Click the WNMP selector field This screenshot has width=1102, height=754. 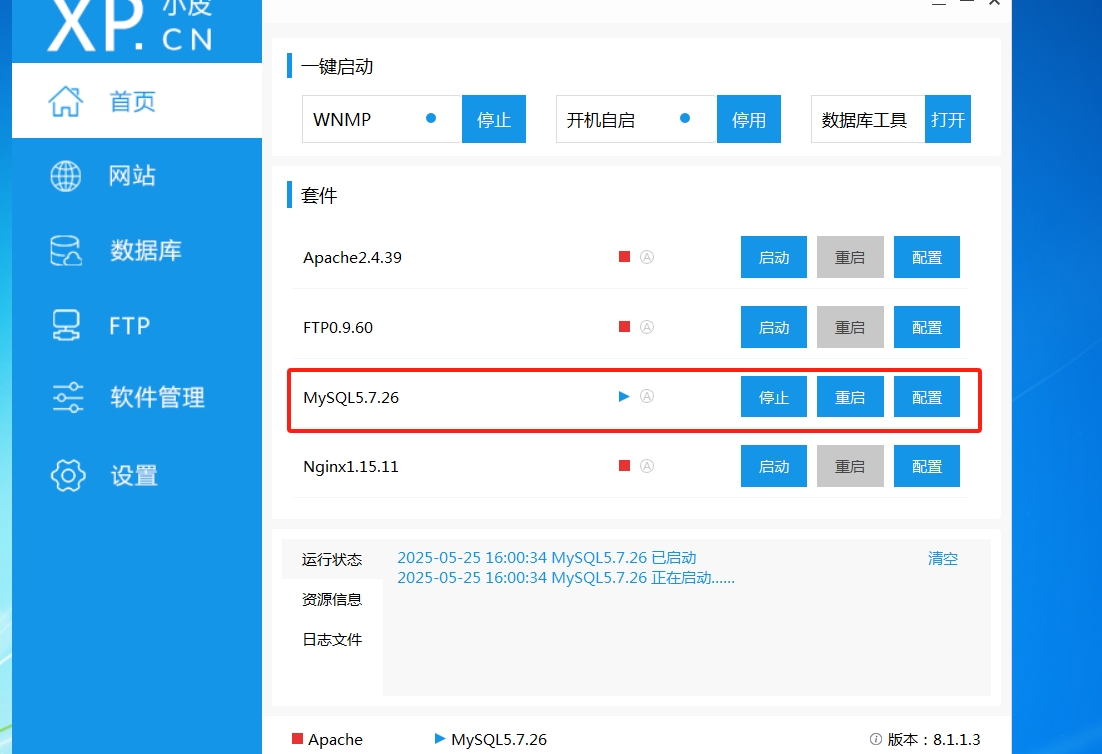coord(382,119)
